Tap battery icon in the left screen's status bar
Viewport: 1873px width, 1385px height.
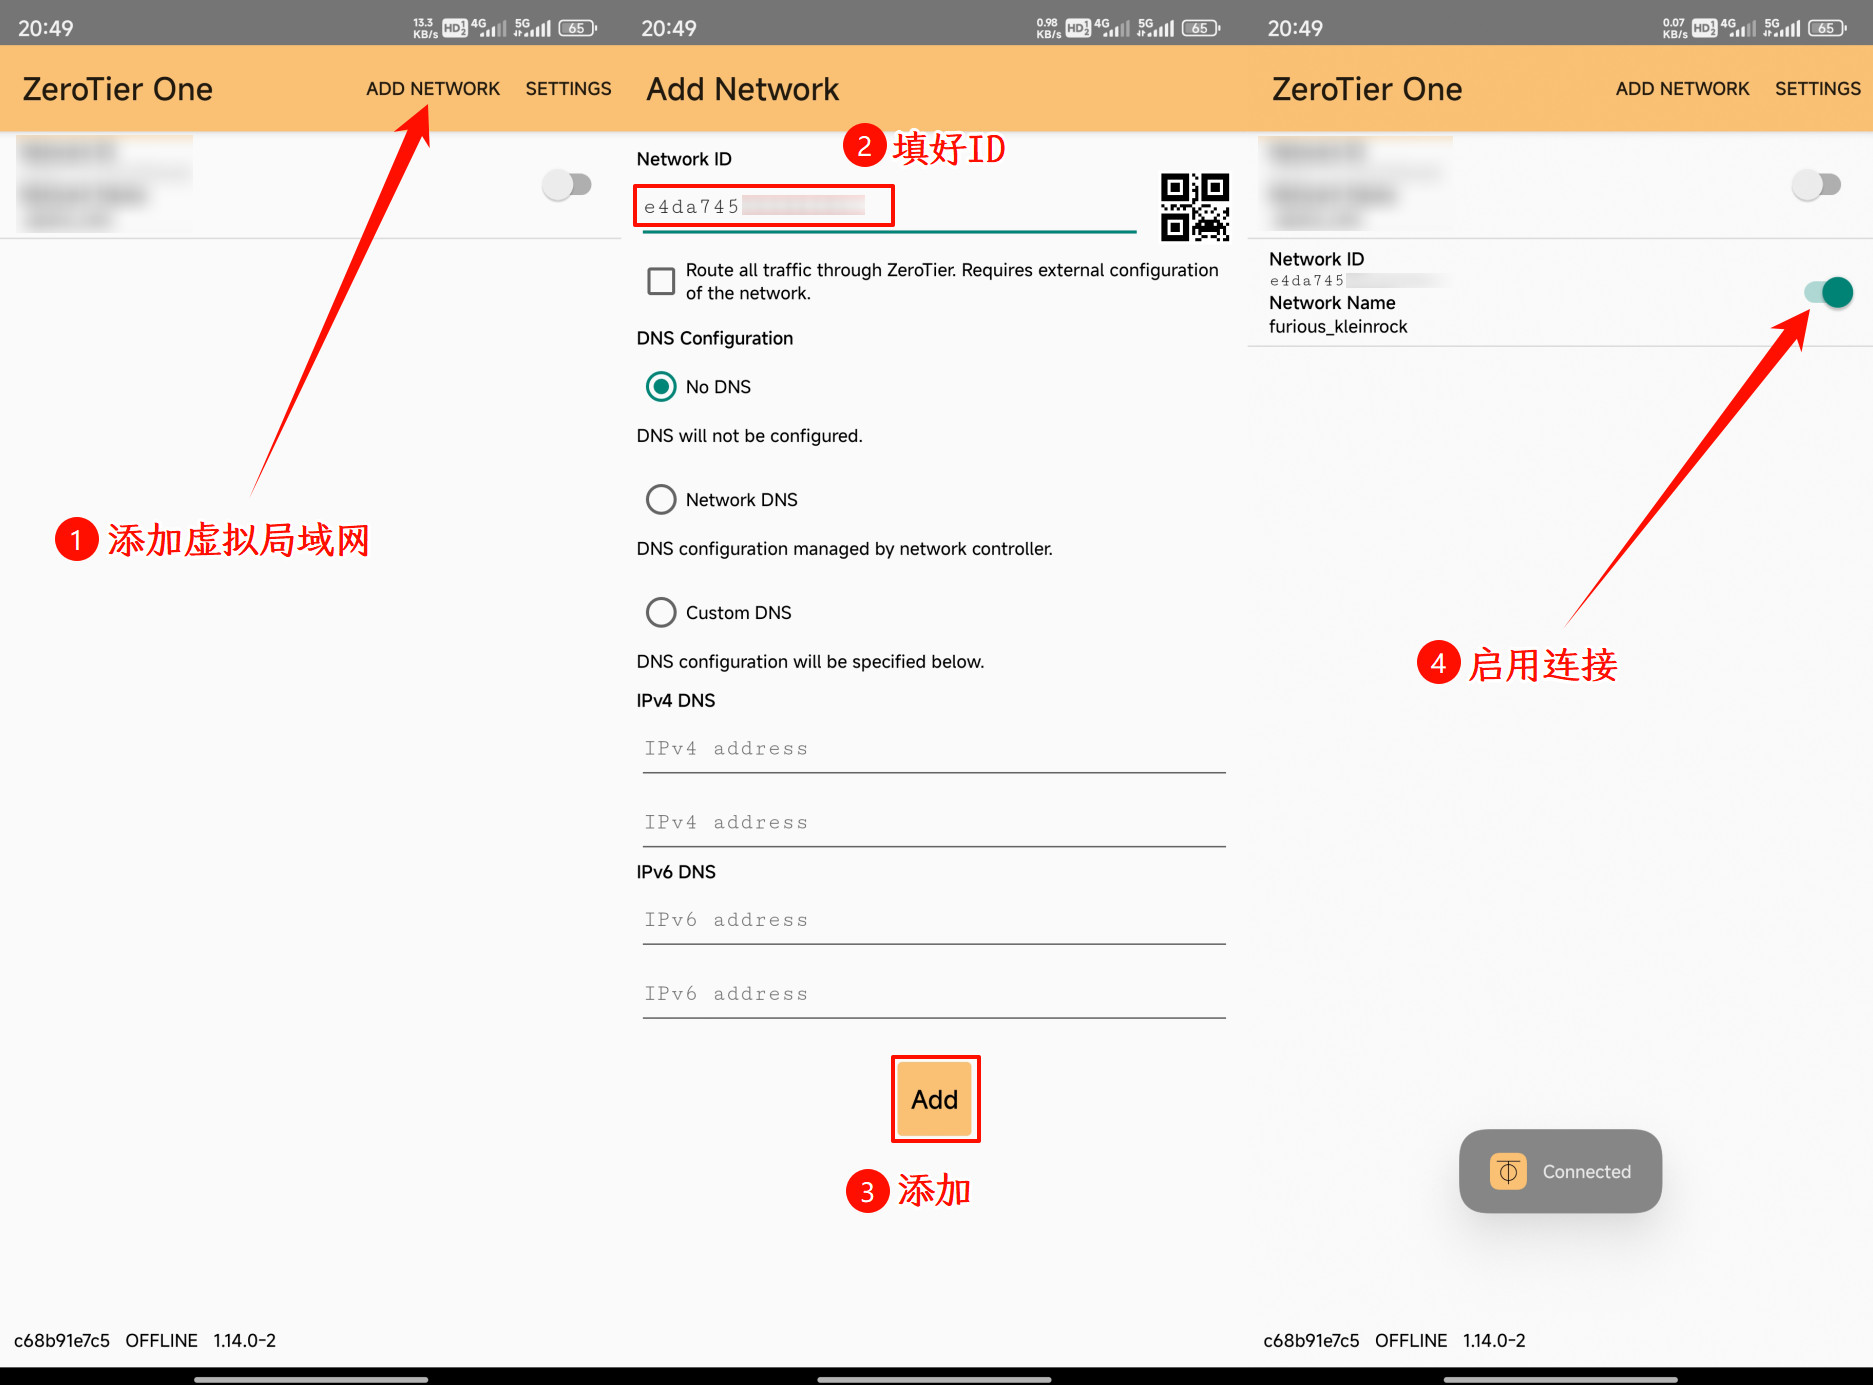(577, 28)
